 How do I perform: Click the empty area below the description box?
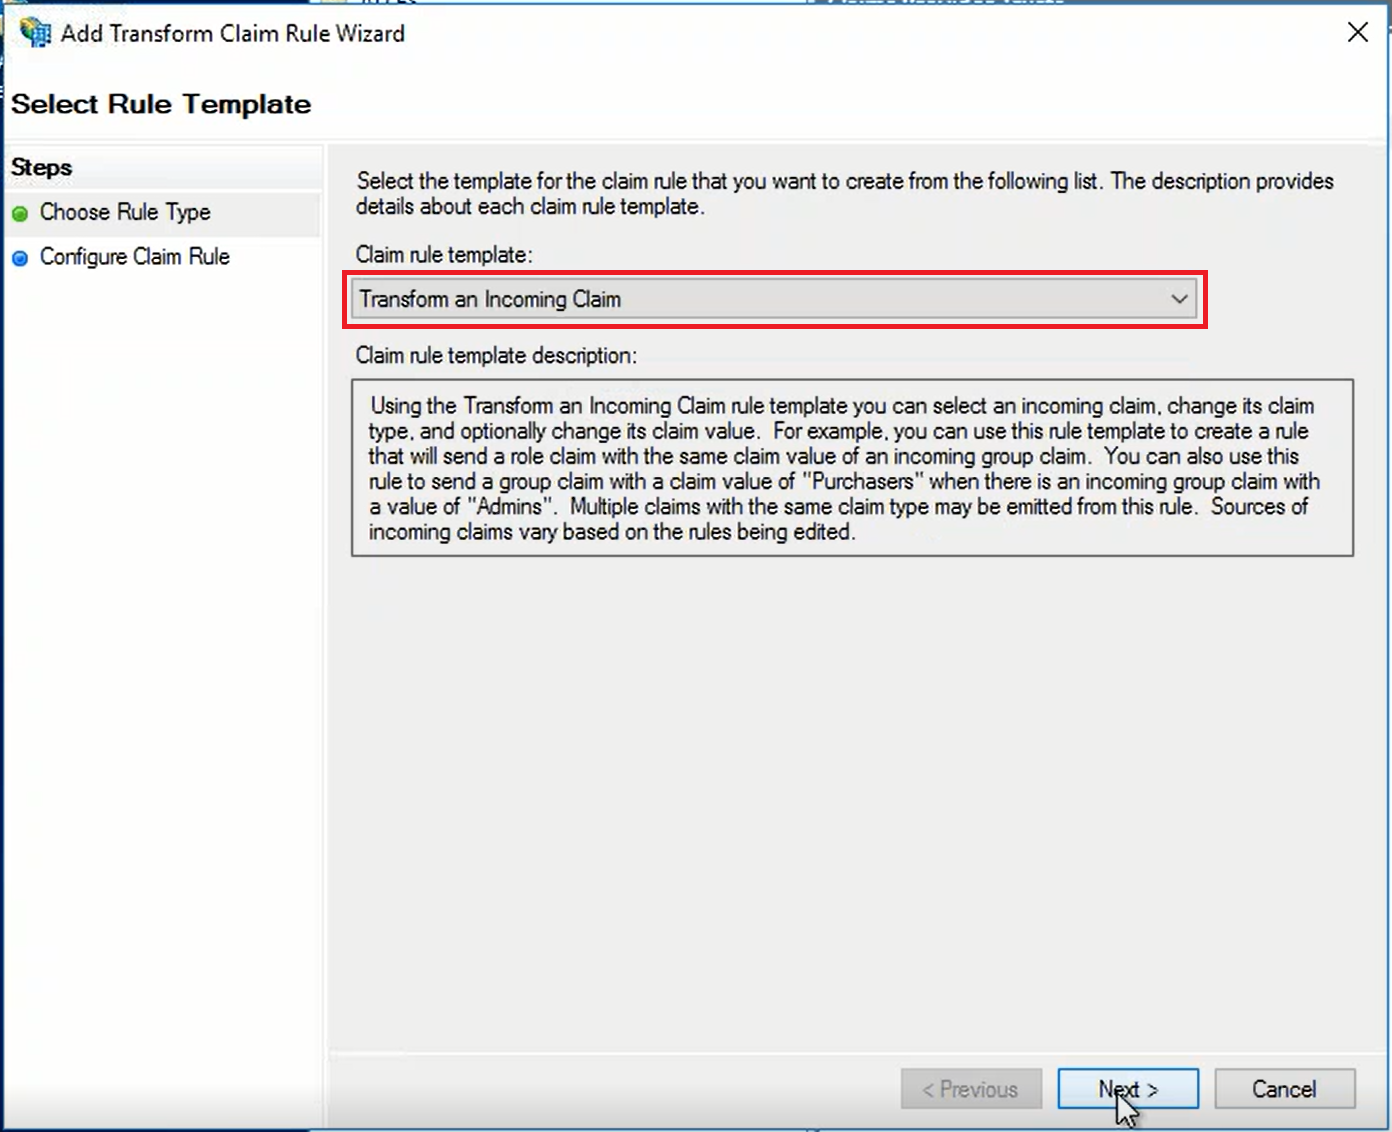pyautogui.click(x=852, y=800)
